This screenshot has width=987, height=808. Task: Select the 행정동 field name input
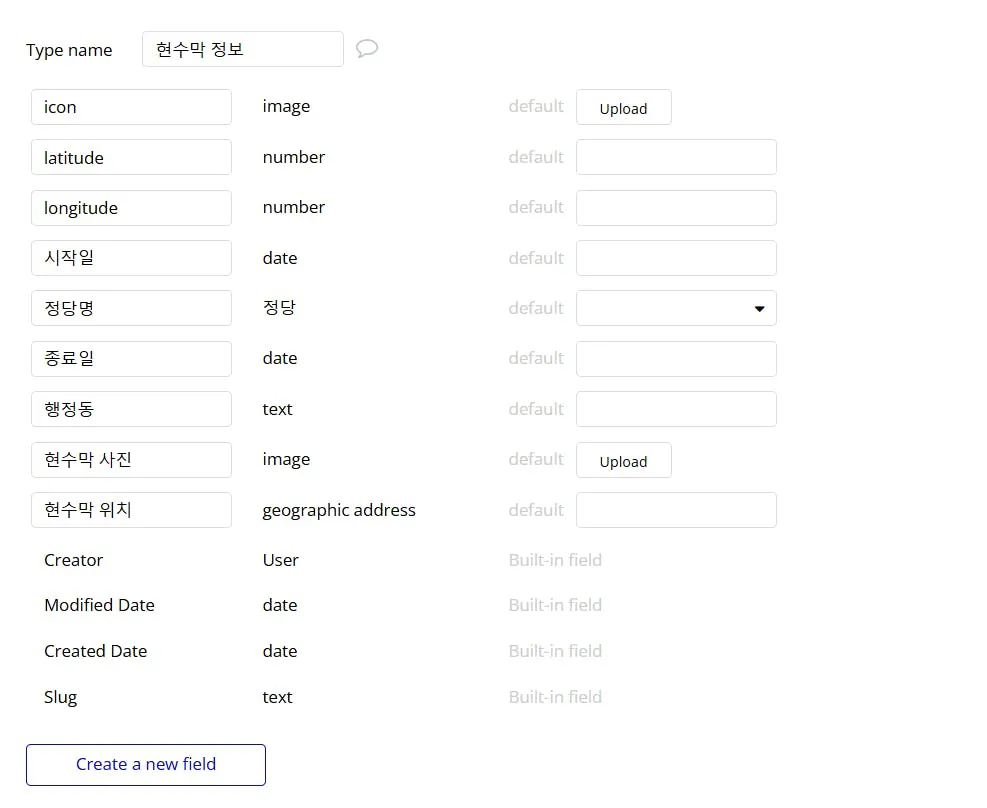(131, 409)
